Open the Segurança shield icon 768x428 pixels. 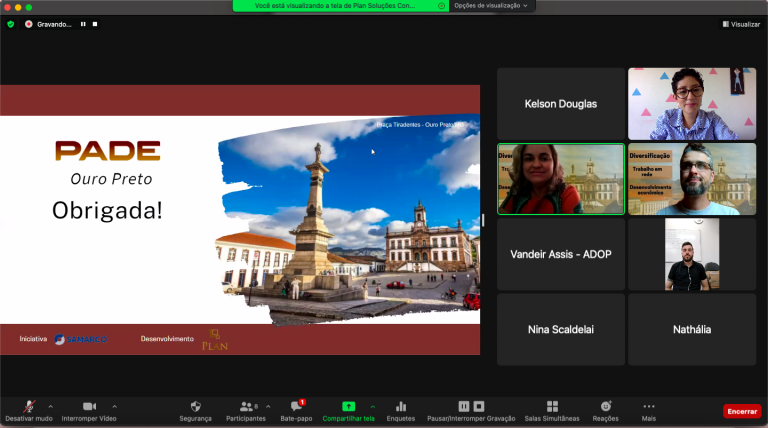(x=195, y=406)
